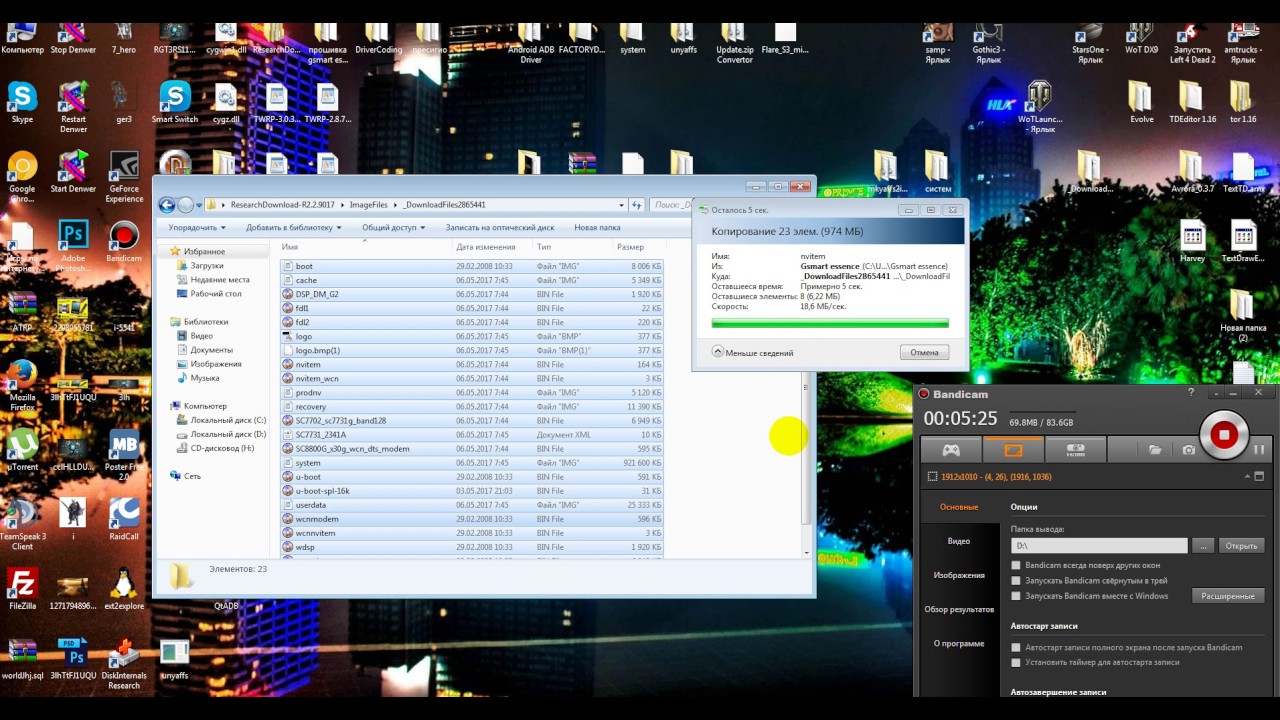Open Bandicam help question mark
Image resolution: width=1280 pixels, height=720 pixels.
click(1191, 393)
